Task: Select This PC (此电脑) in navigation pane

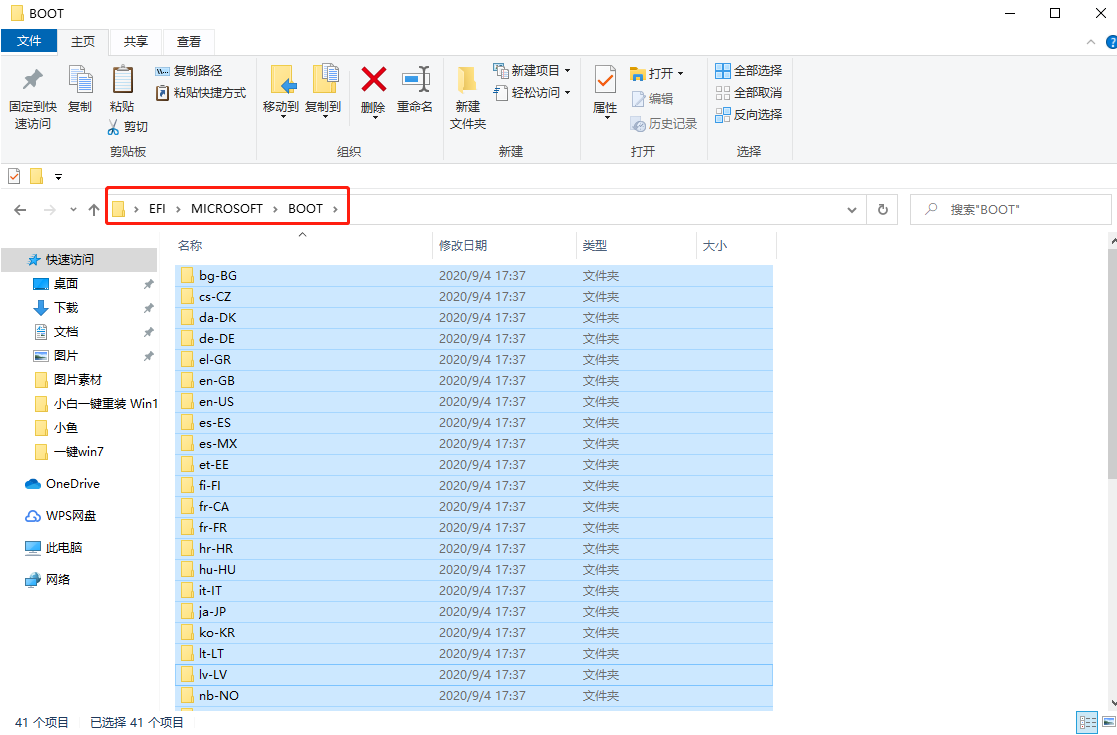Action: click(x=64, y=548)
